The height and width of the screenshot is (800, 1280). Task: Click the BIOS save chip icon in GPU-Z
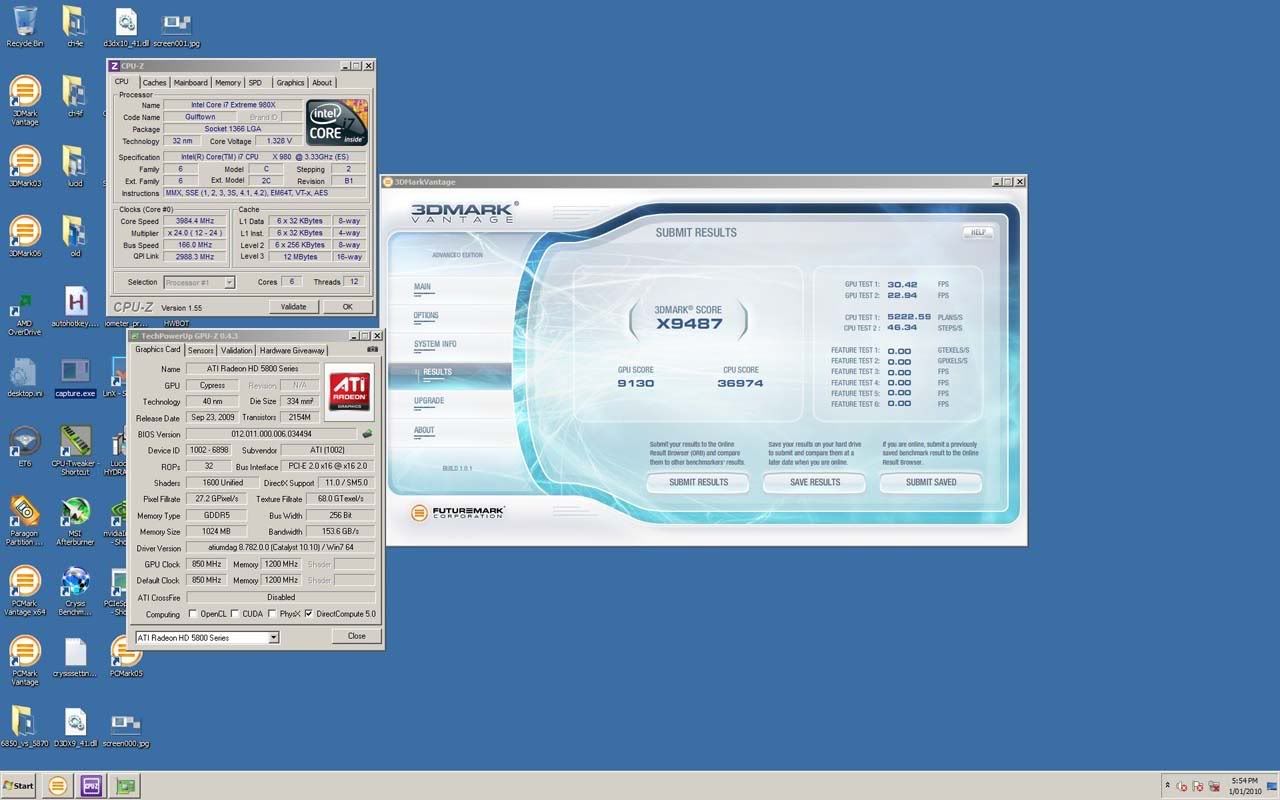(x=367, y=434)
